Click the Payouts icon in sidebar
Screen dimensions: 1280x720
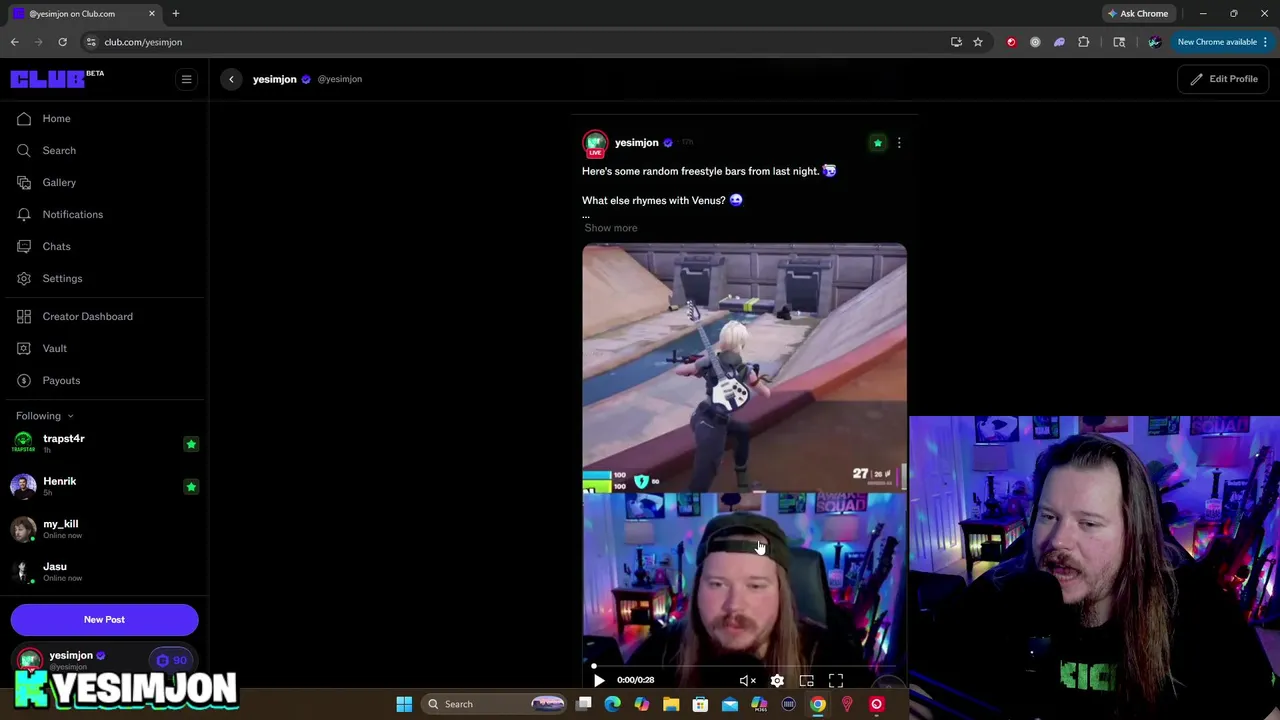24,380
